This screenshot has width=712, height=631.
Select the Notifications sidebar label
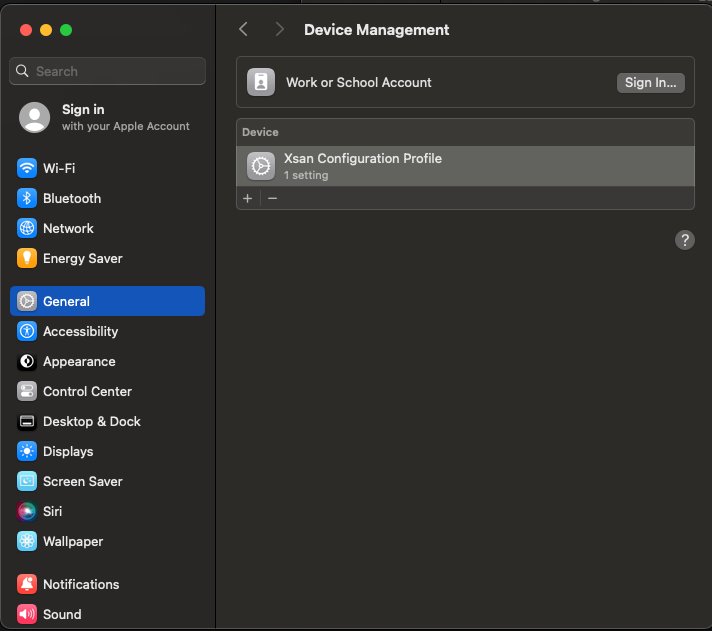pos(81,584)
